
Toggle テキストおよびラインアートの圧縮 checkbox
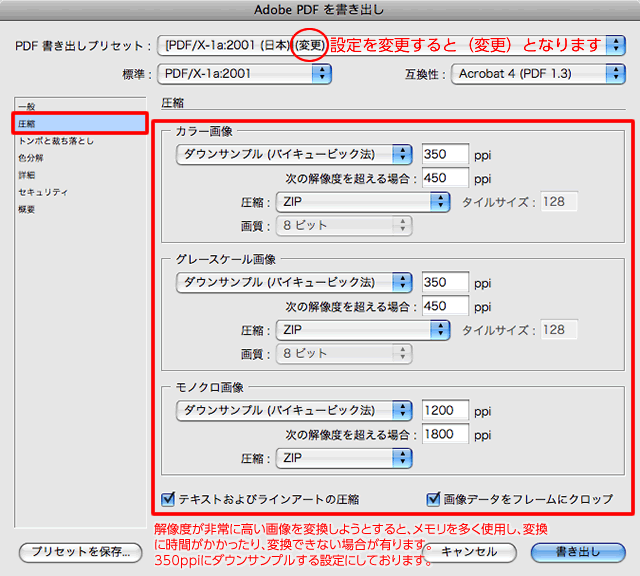click(x=168, y=499)
